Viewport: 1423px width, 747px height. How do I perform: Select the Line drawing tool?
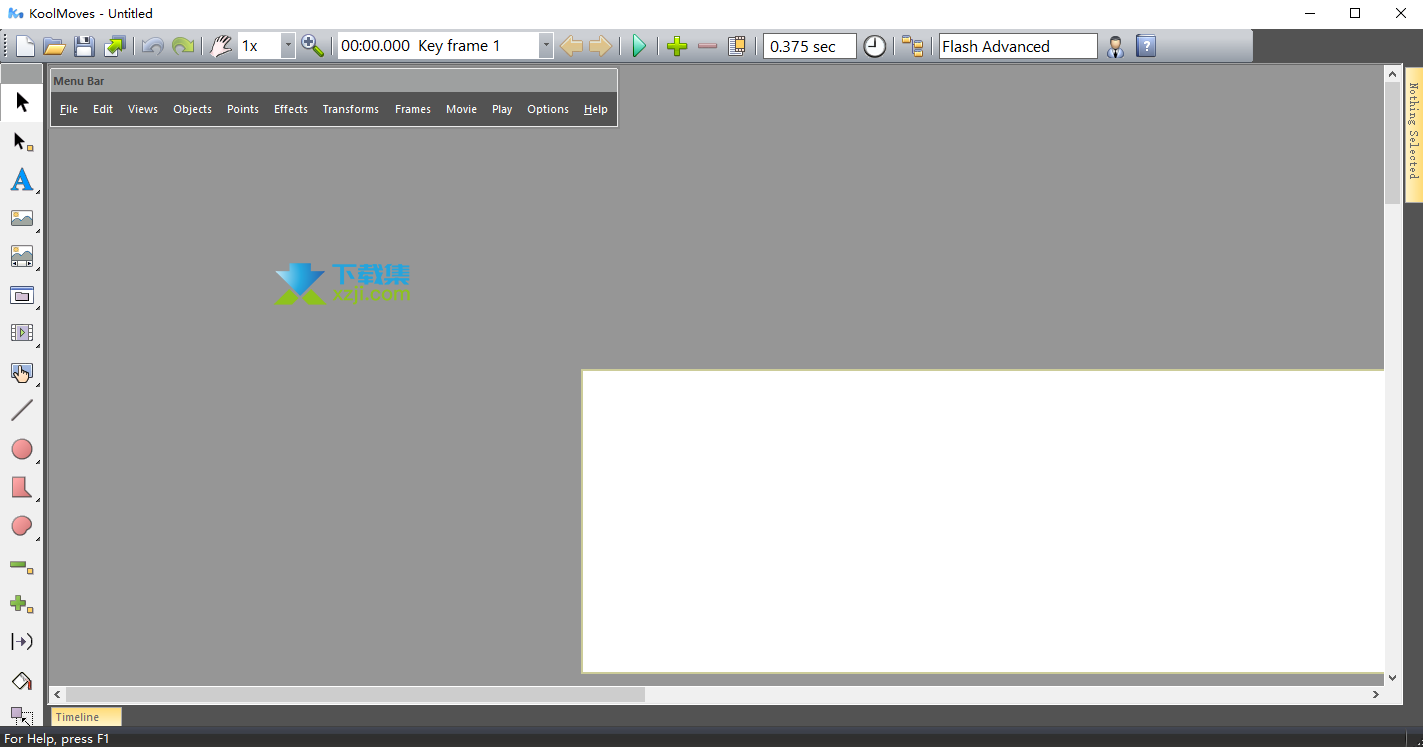pyautogui.click(x=21, y=410)
